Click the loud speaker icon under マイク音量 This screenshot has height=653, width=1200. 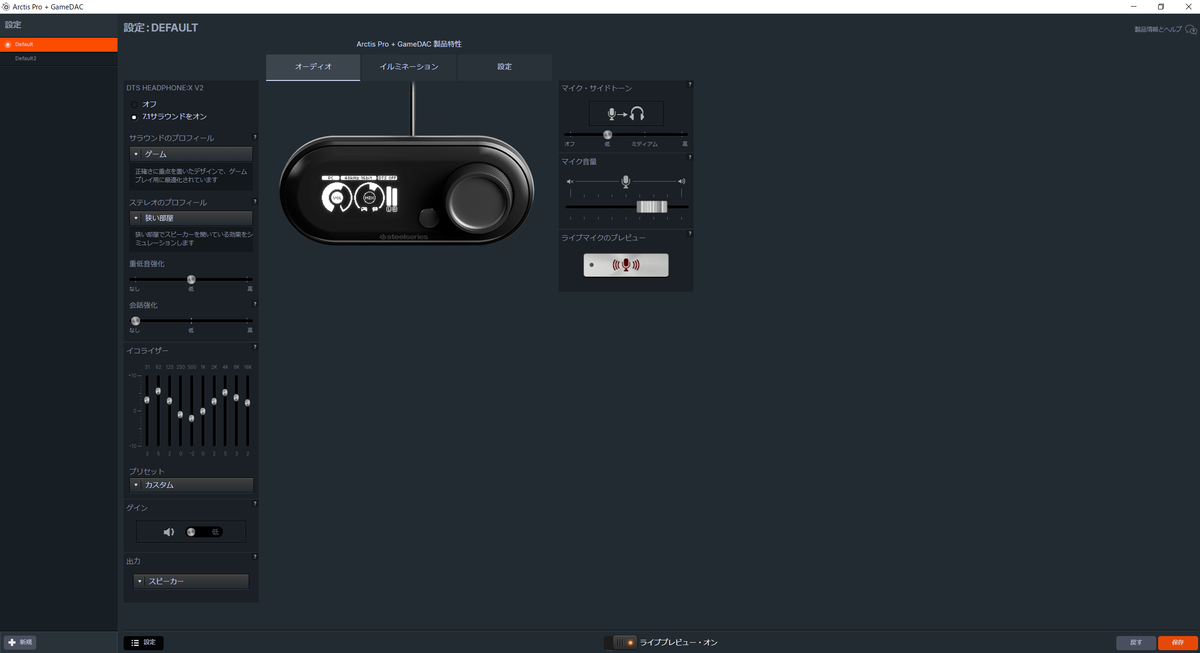pos(682,181)
